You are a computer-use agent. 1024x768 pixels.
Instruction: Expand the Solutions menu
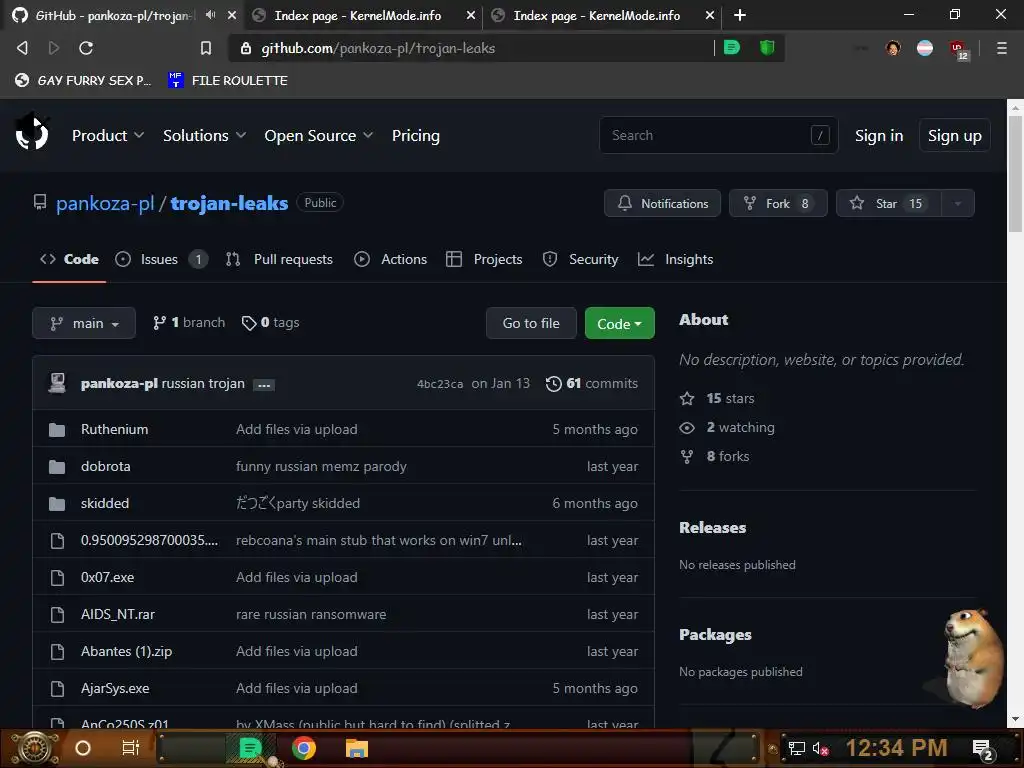click(x=204, y=135)
